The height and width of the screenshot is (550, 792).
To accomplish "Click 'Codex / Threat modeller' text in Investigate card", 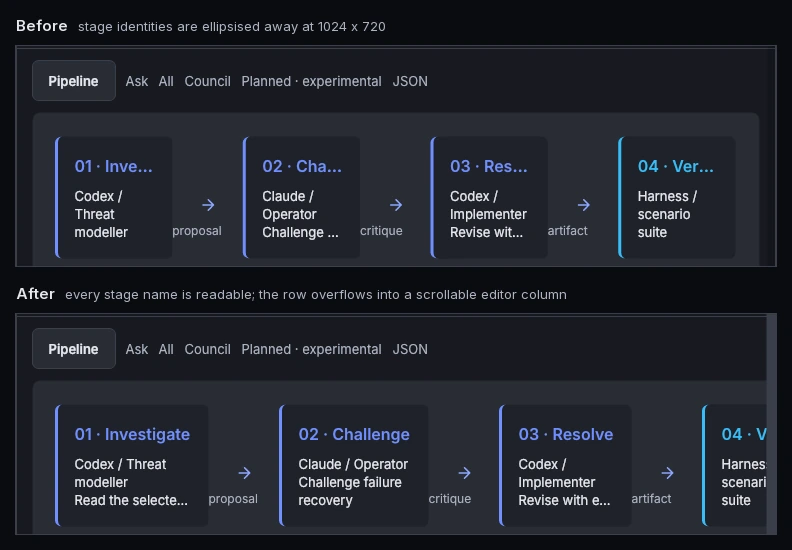I will (x=120, y=473).
